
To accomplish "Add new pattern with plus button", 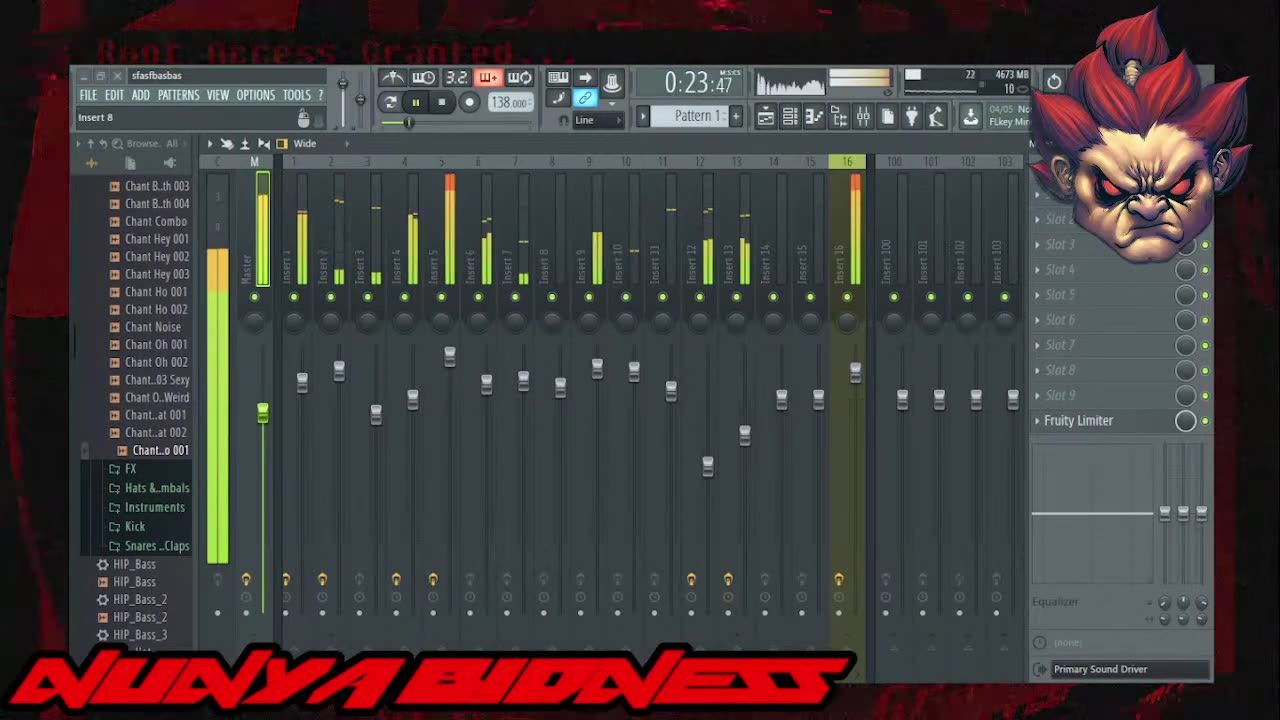I will coord(736,116).
